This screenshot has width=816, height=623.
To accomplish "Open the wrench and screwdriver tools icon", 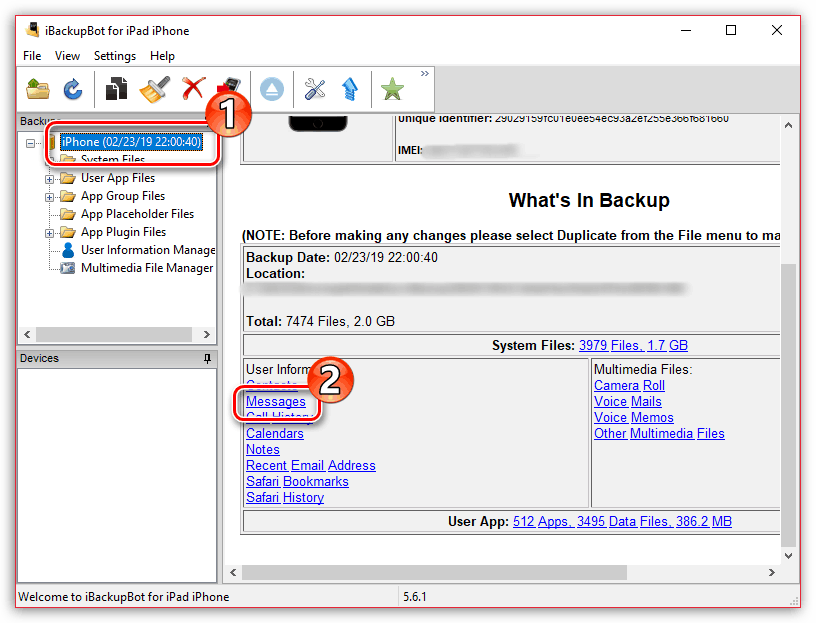I will click(x=315, y=89).
